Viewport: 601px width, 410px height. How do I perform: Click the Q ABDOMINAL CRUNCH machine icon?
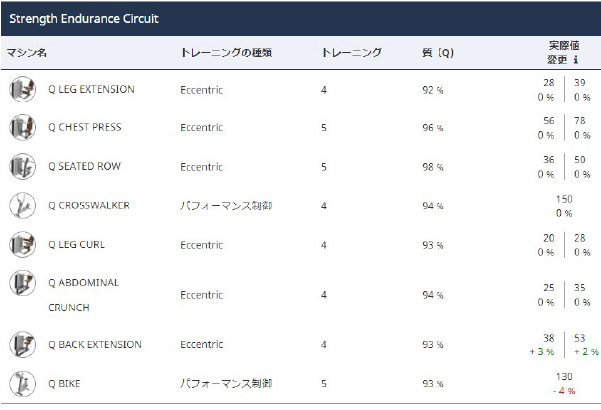point(21,283)
